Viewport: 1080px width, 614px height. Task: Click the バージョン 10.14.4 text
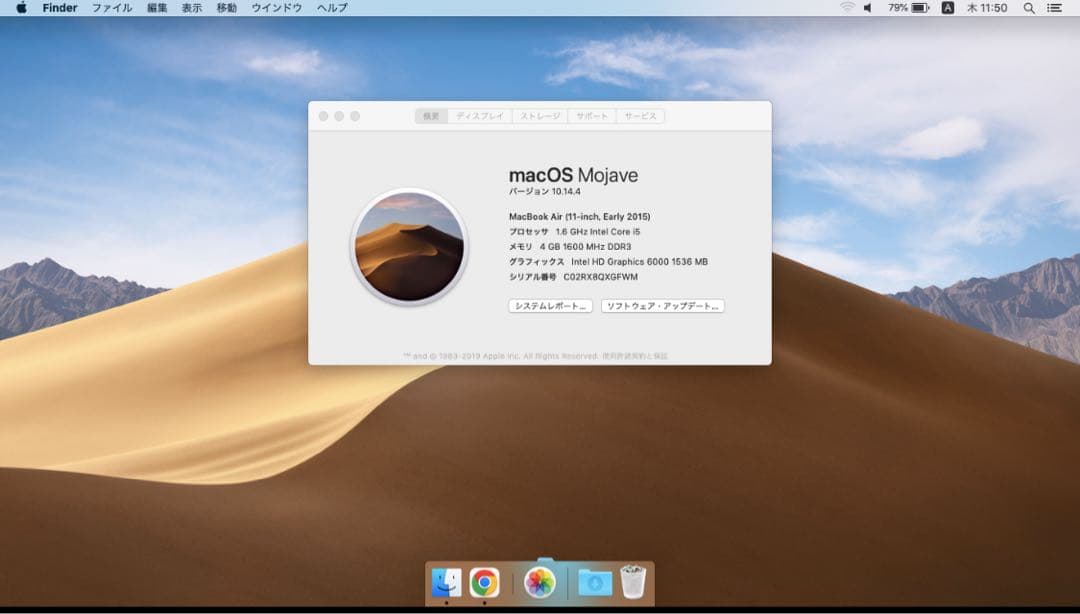pyautogui.click(x=545, y=192)
